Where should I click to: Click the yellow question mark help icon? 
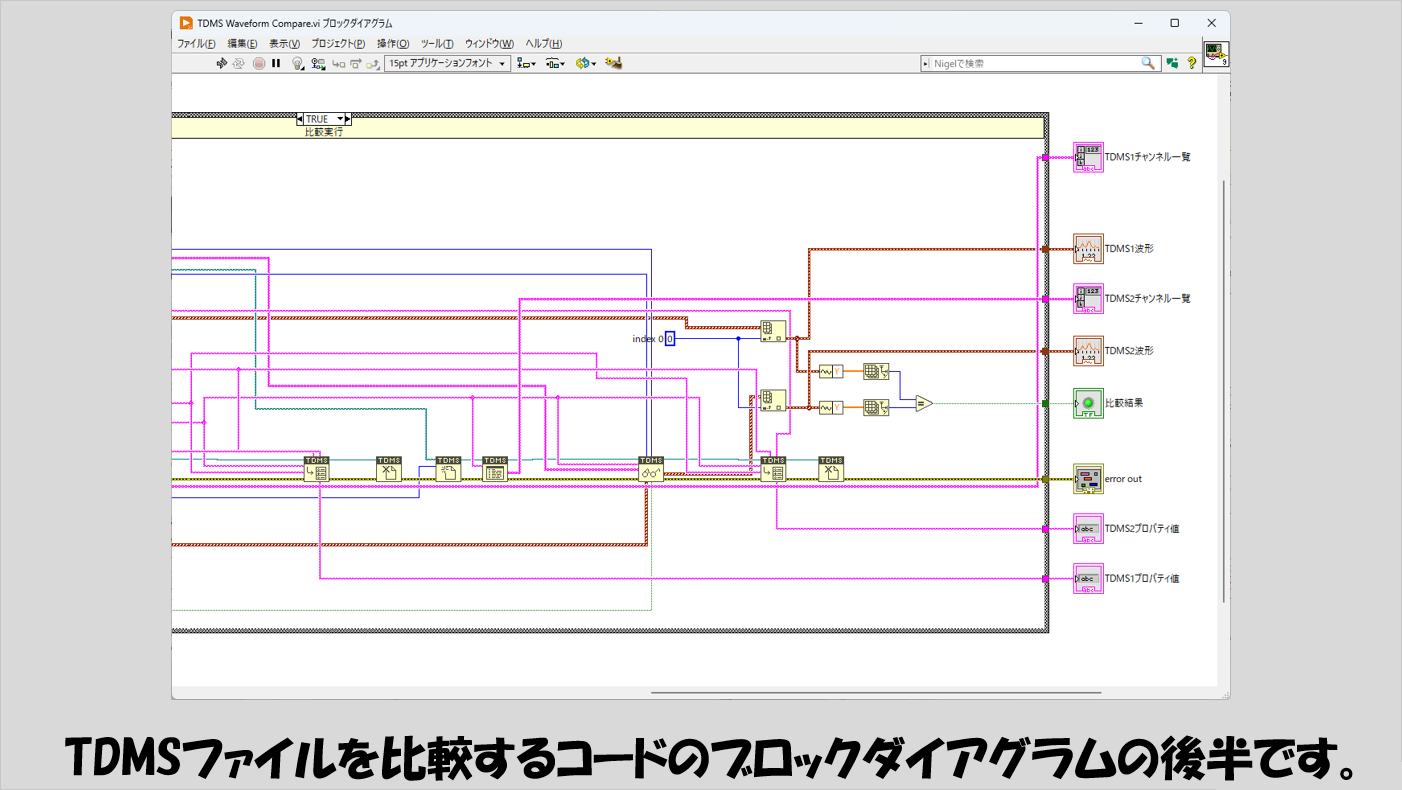(1192, 63)
